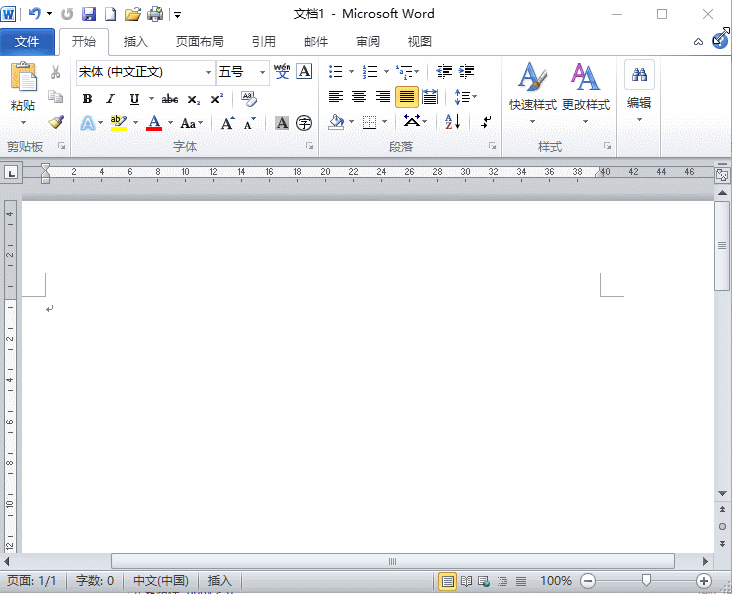Align text left
This screenshot has height=594, width=732.
(x=336, y=97)
